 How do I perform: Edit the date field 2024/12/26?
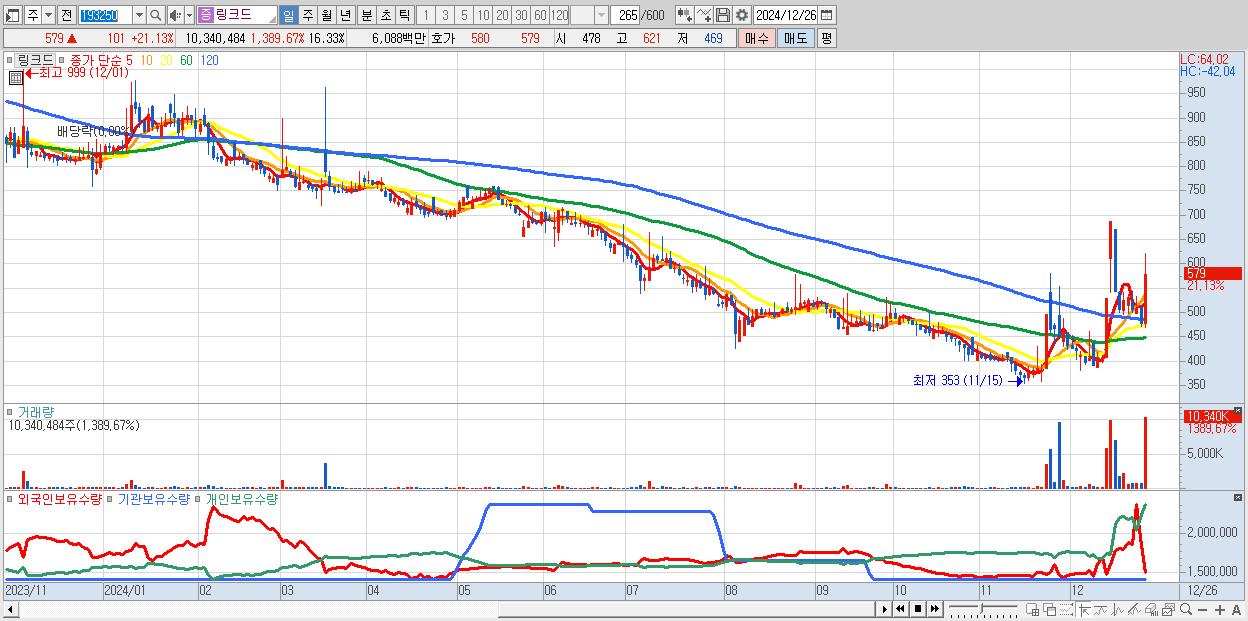coord(786,16)
